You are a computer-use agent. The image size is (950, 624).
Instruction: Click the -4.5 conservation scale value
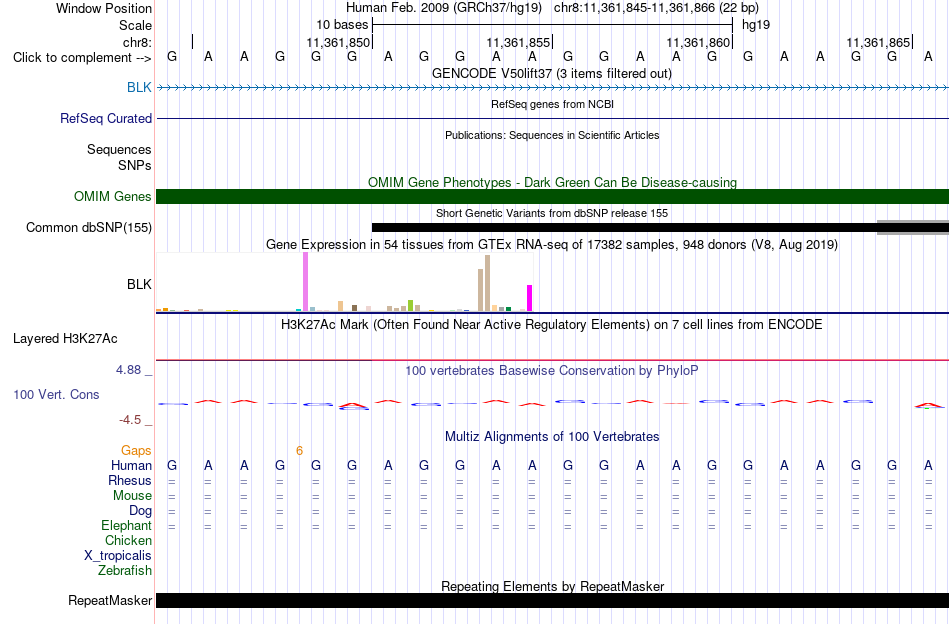pos(130,420)
